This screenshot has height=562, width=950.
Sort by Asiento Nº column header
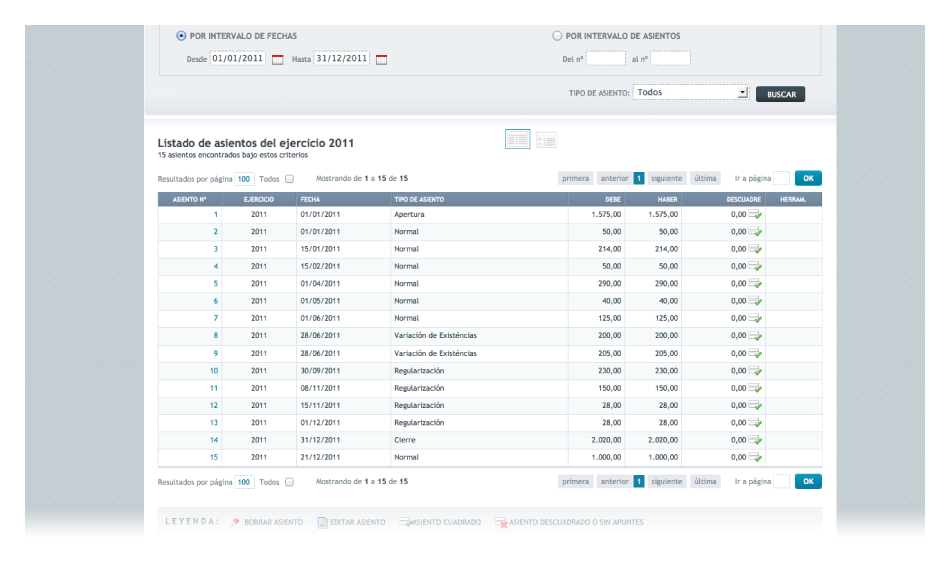coord(190,199)
